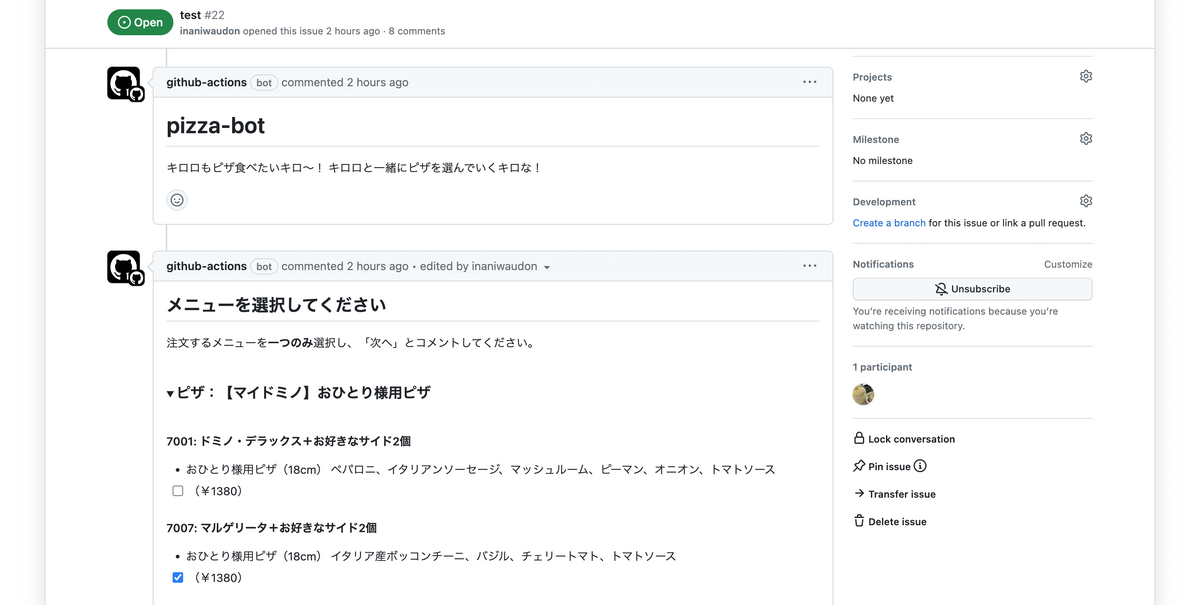1200x605 pixels.
Task: Click Transfer issue
Action: (x=894, y=494)
